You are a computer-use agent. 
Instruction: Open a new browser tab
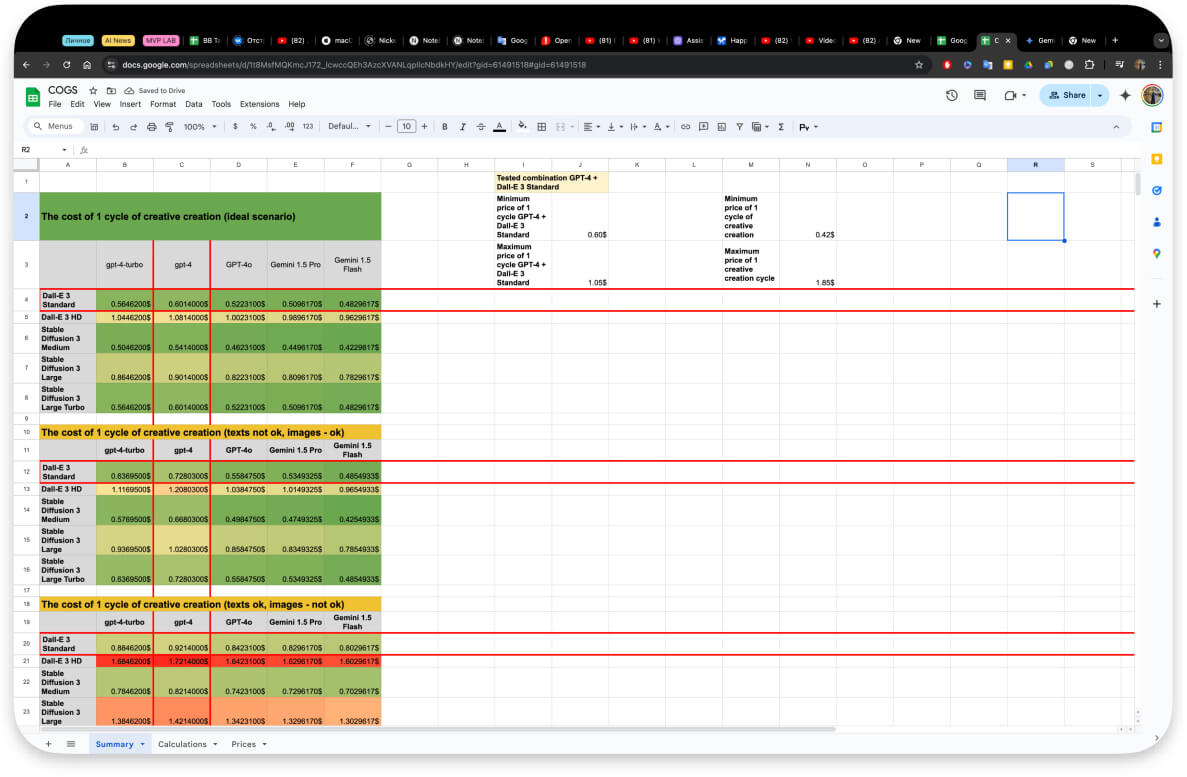[x=1115, y=40]
